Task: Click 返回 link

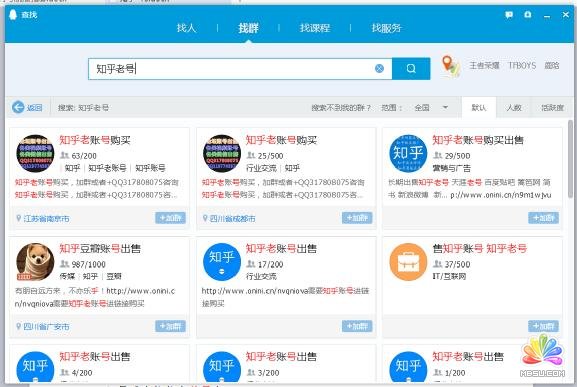Action: pos(34,107)
